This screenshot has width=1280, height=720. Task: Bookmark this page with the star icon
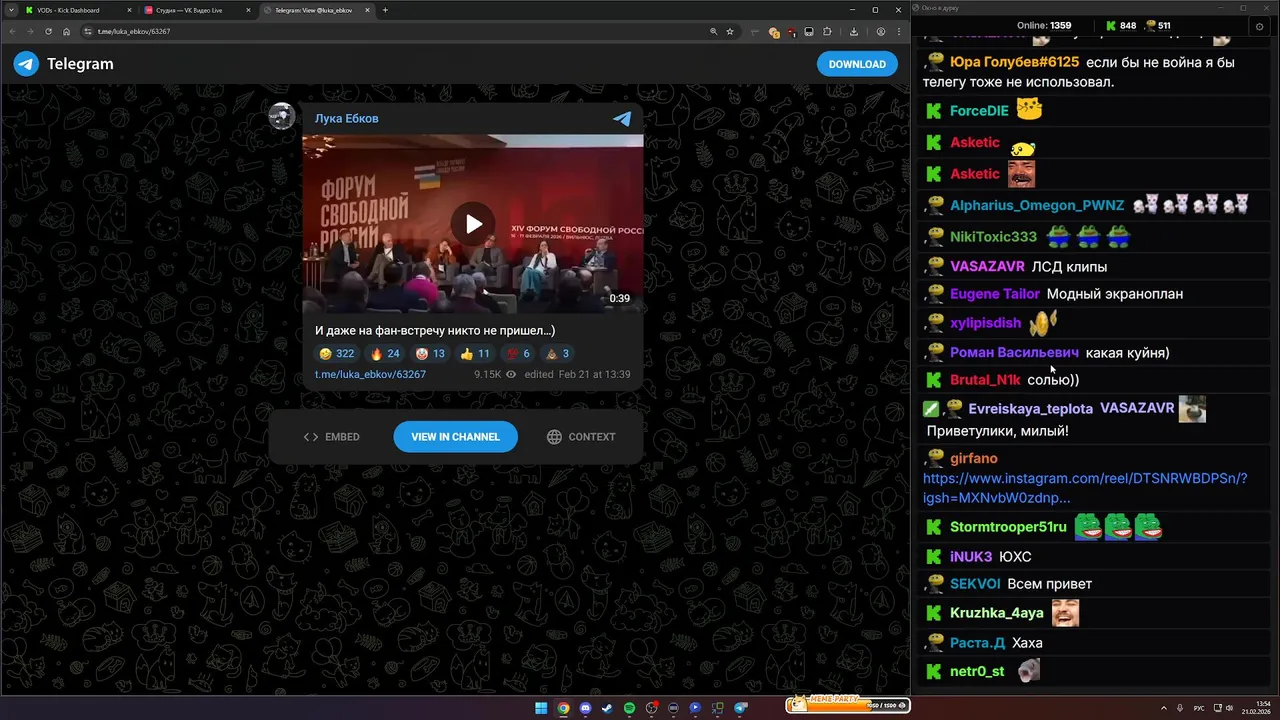tap(730, 31)
